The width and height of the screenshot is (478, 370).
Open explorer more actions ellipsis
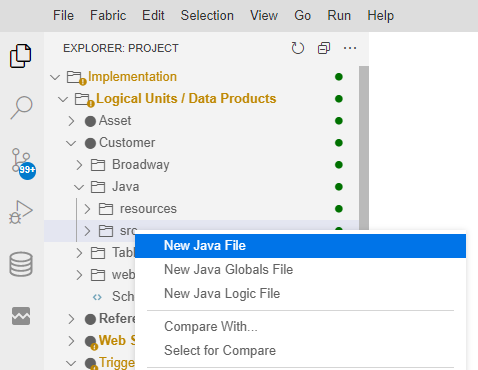click(350, 48)
